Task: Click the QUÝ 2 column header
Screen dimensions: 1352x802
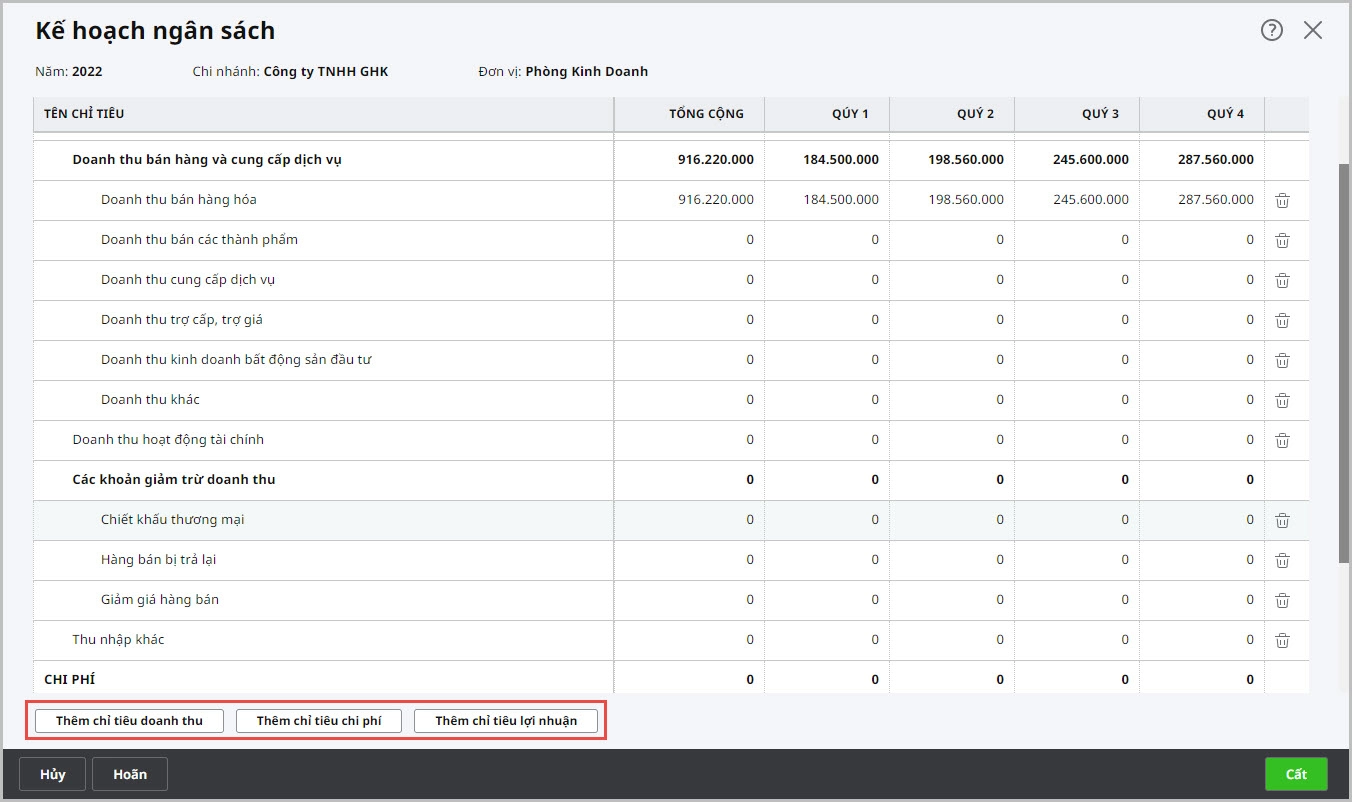Action: click(952, 114)
